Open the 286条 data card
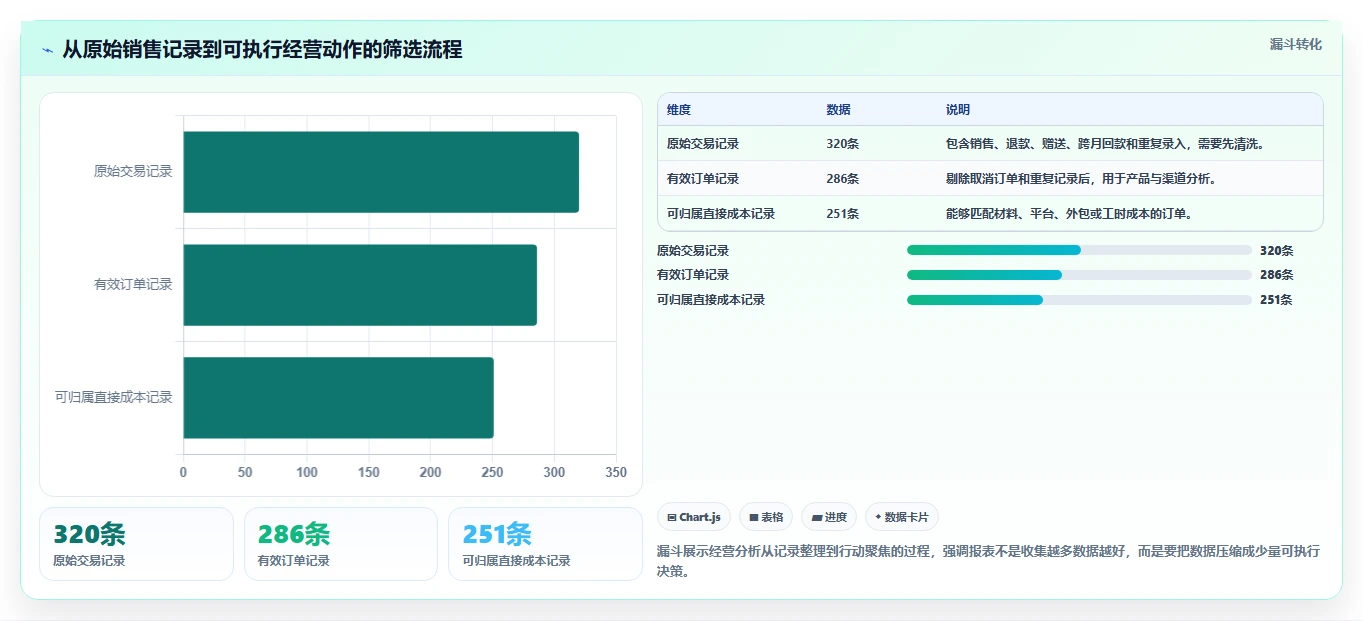The width and height of the screenshot is (1363, 621). (341, 544)
